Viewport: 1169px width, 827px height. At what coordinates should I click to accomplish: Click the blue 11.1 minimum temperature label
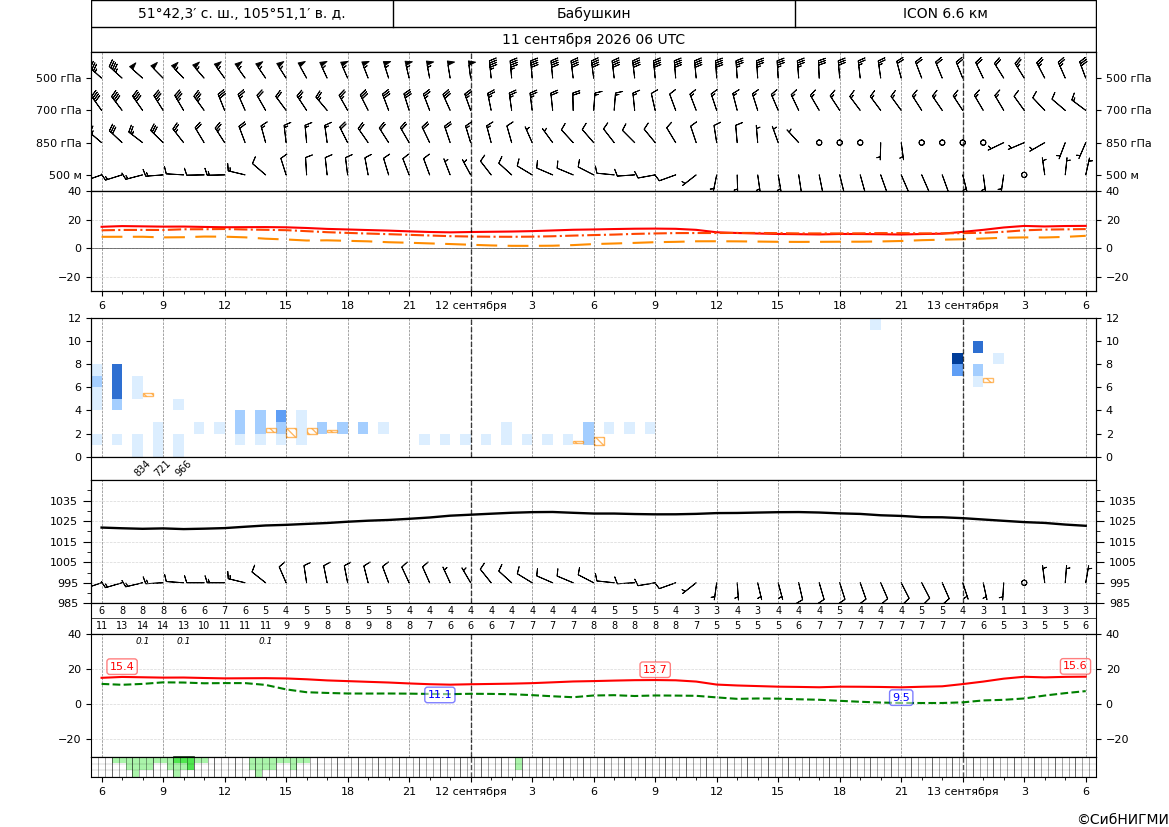(x=440, y=695)
